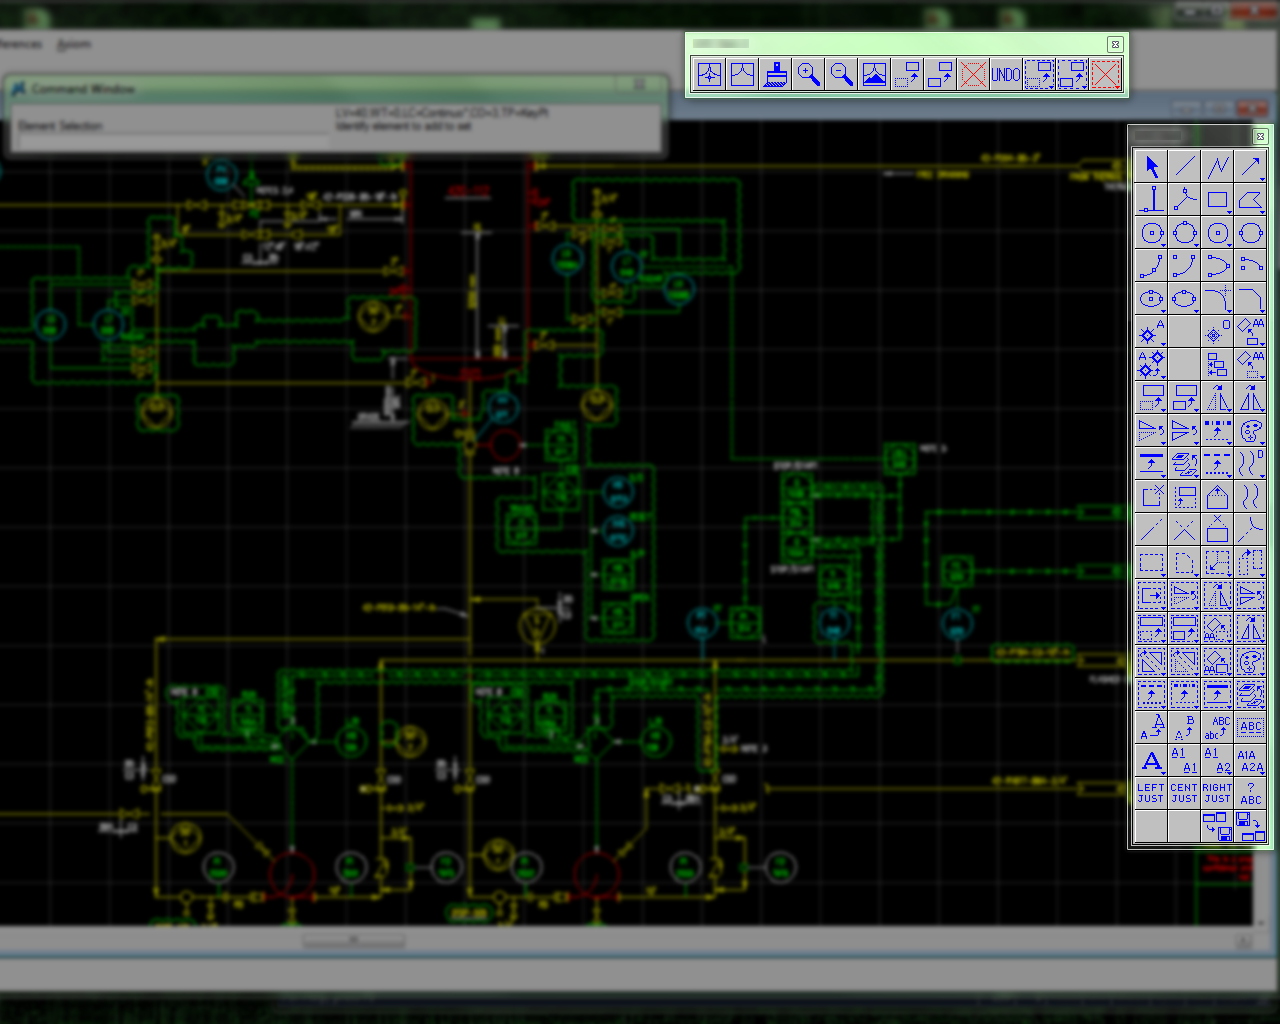Select the house shaped polygon tool
Screen dimensions: 1280x1024
coord(1218,496)
